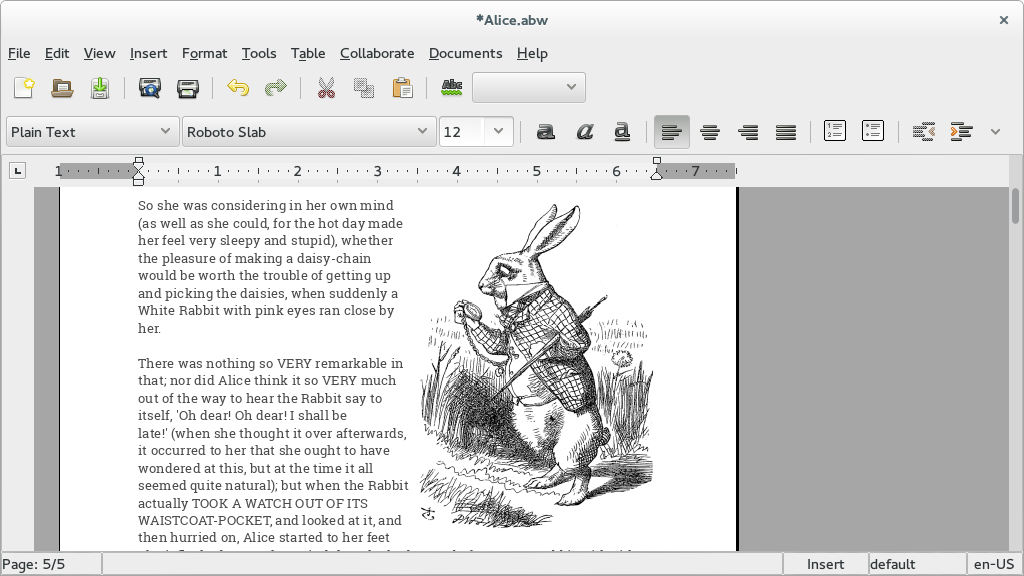Click the Open file folder icon
Image resolution: width=1024 pixels, height=576 pixels.
click(x=62, y=88)
